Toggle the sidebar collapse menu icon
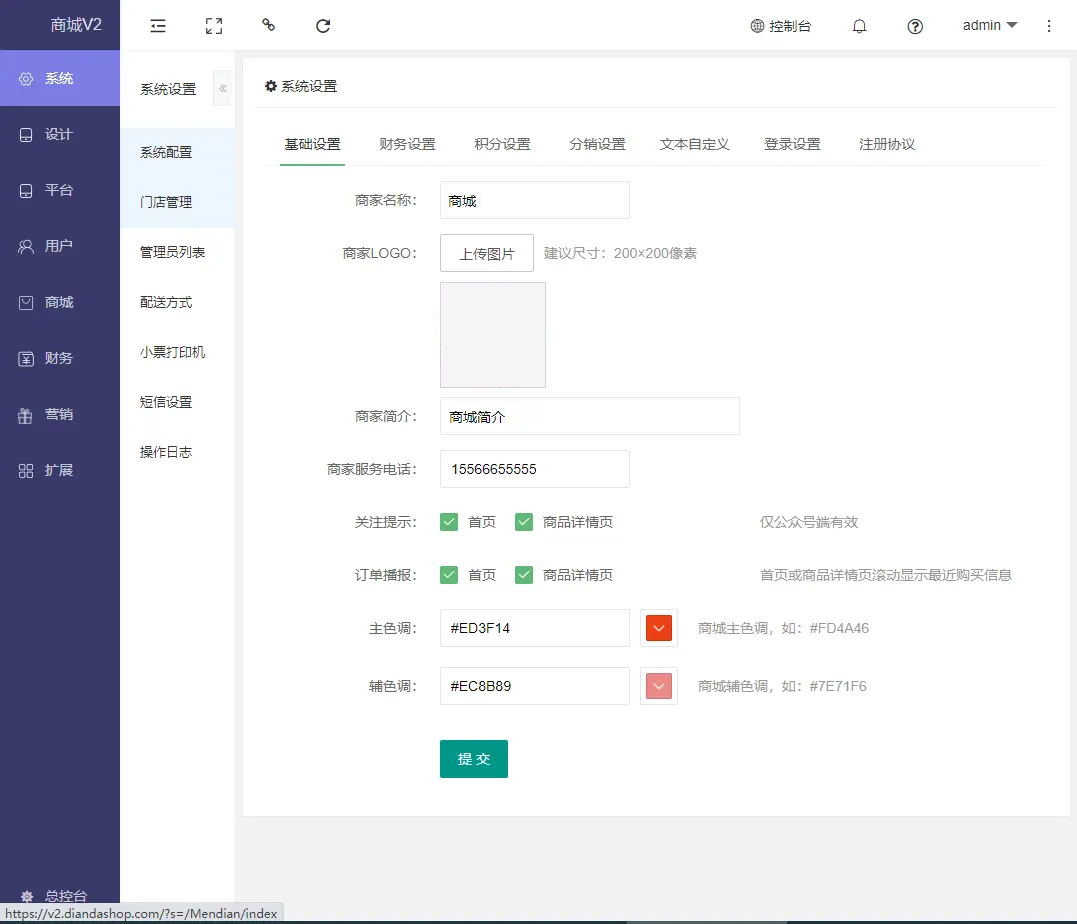Image resolution: width=1077 pixels, height=924 pixels. click(x=158, y=26)
